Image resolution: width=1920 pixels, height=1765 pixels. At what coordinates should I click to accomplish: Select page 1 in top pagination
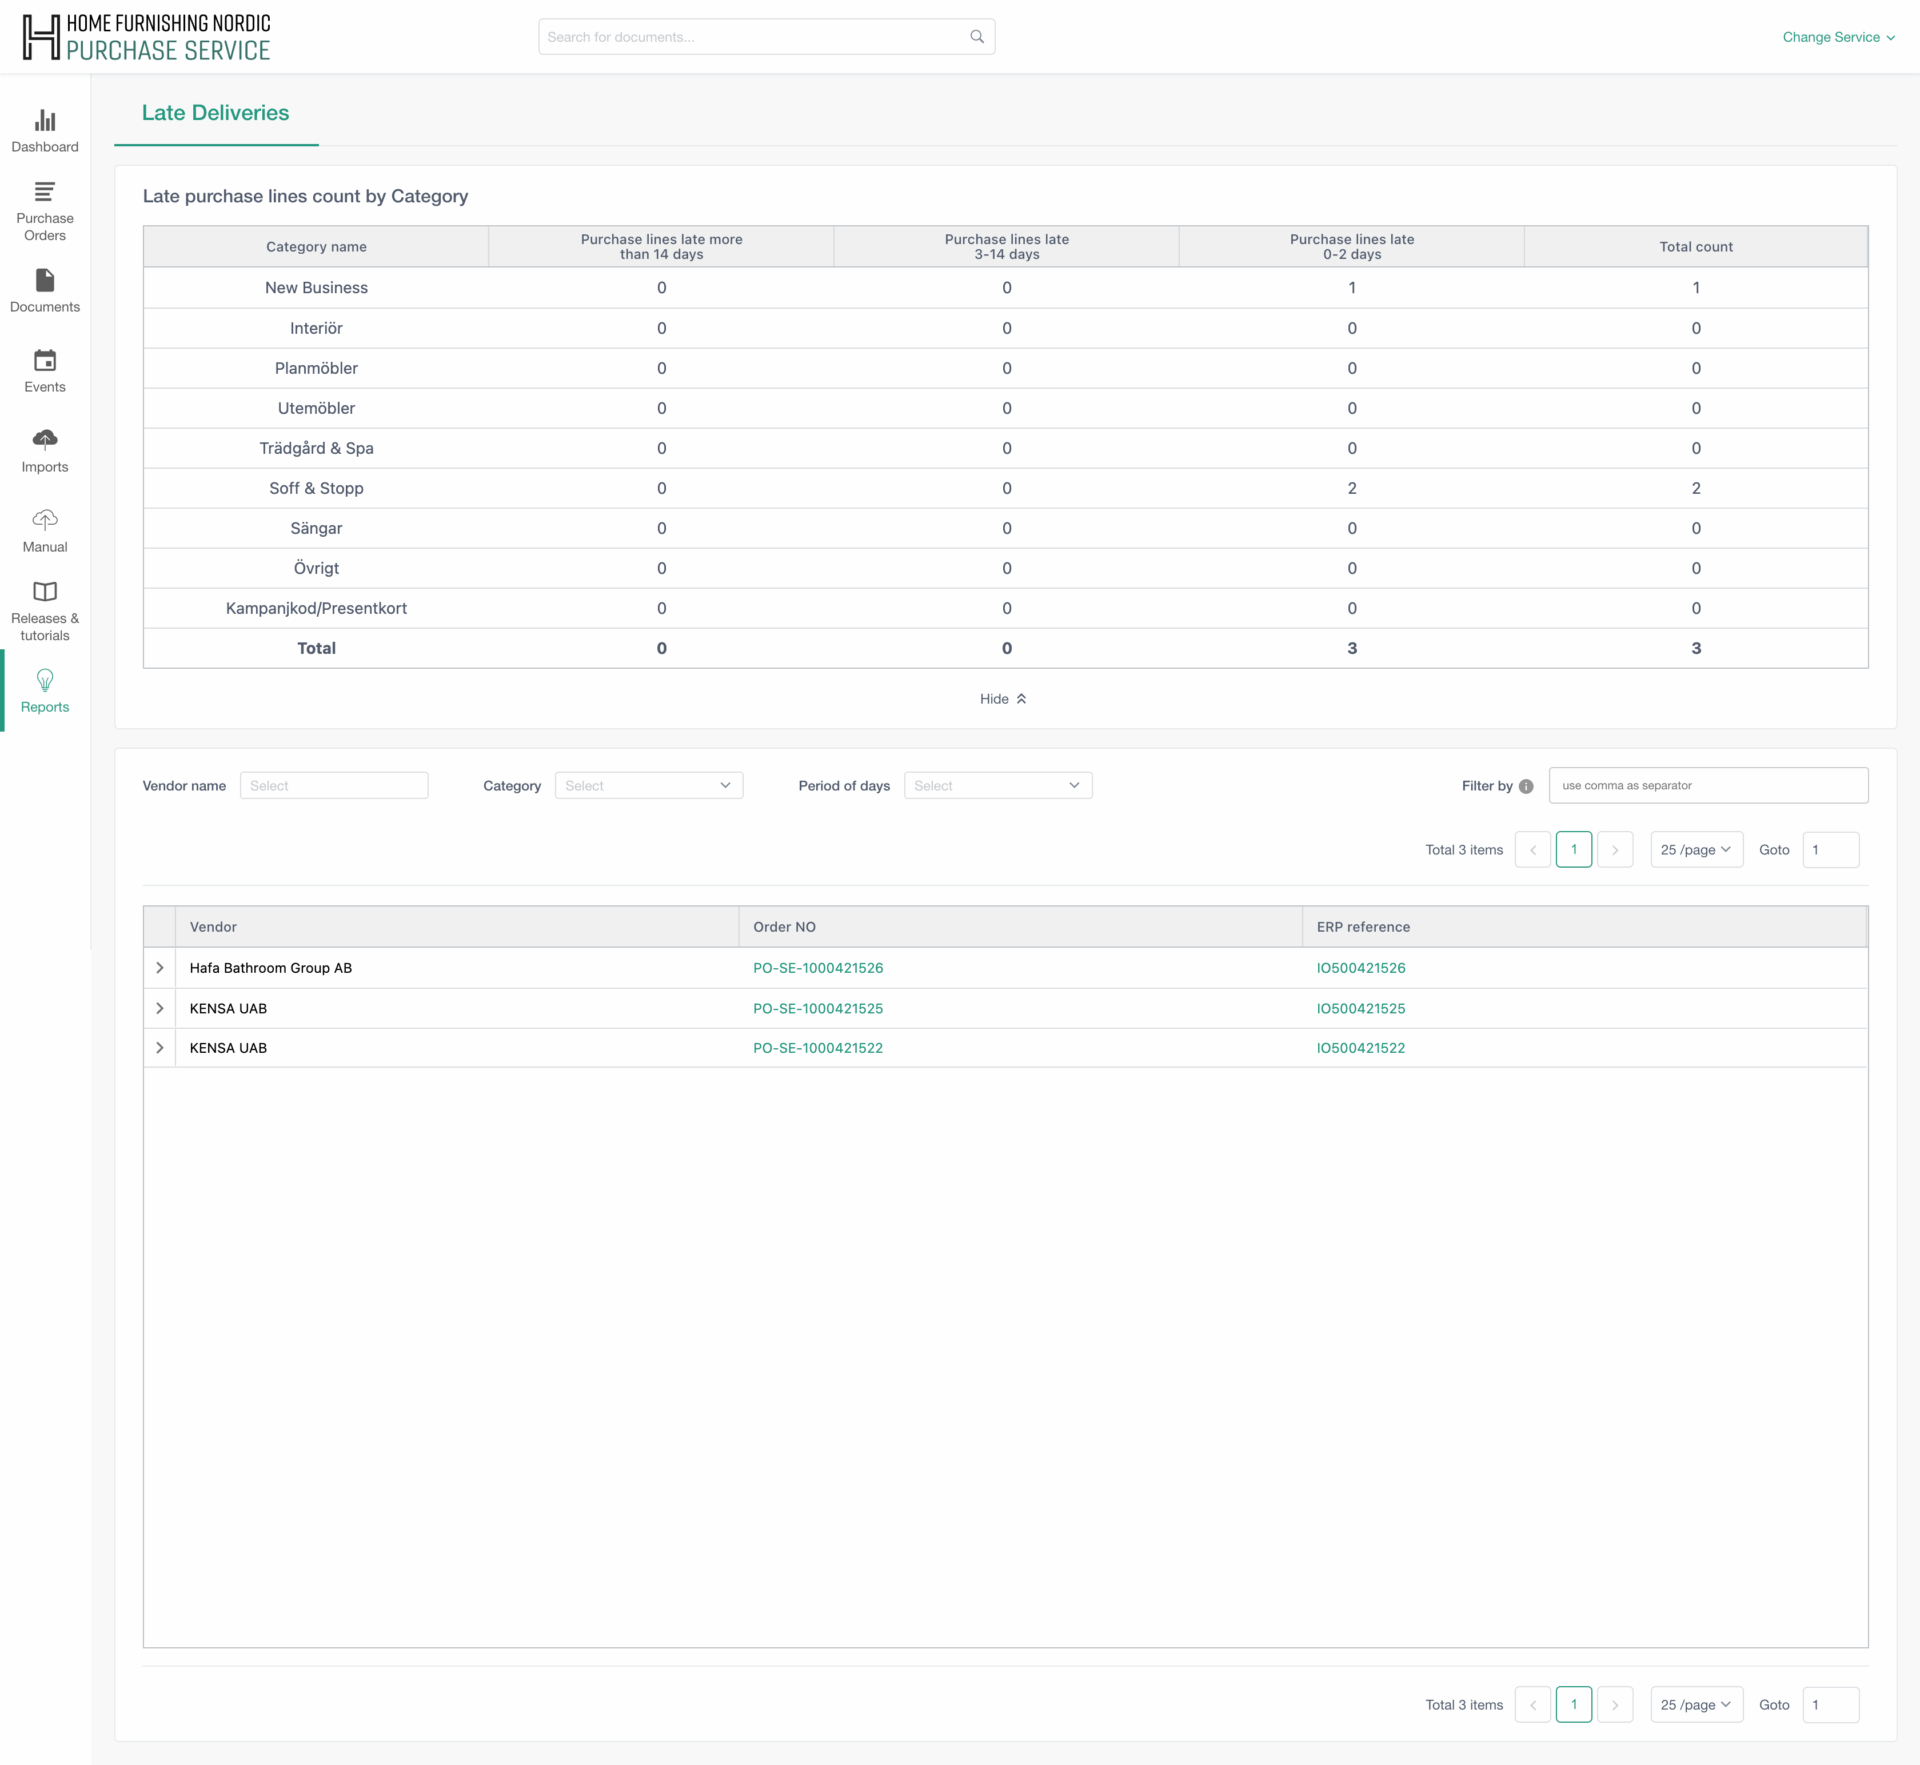[x=1574, y=850]
